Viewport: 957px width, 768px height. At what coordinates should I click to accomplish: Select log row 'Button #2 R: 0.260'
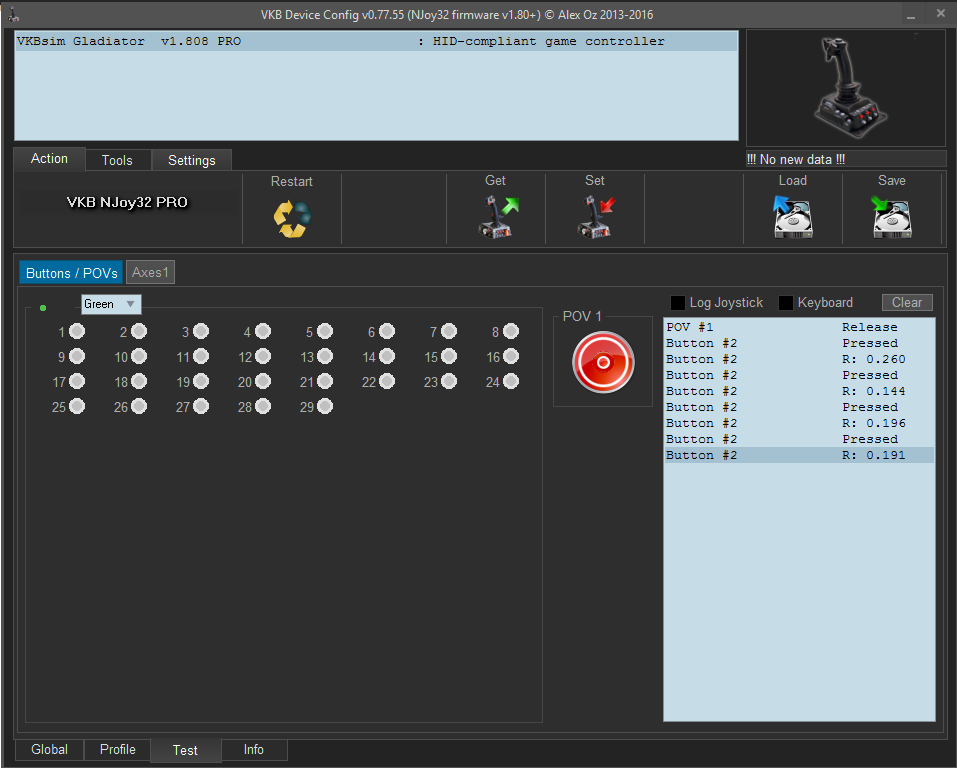click(799, 360)
